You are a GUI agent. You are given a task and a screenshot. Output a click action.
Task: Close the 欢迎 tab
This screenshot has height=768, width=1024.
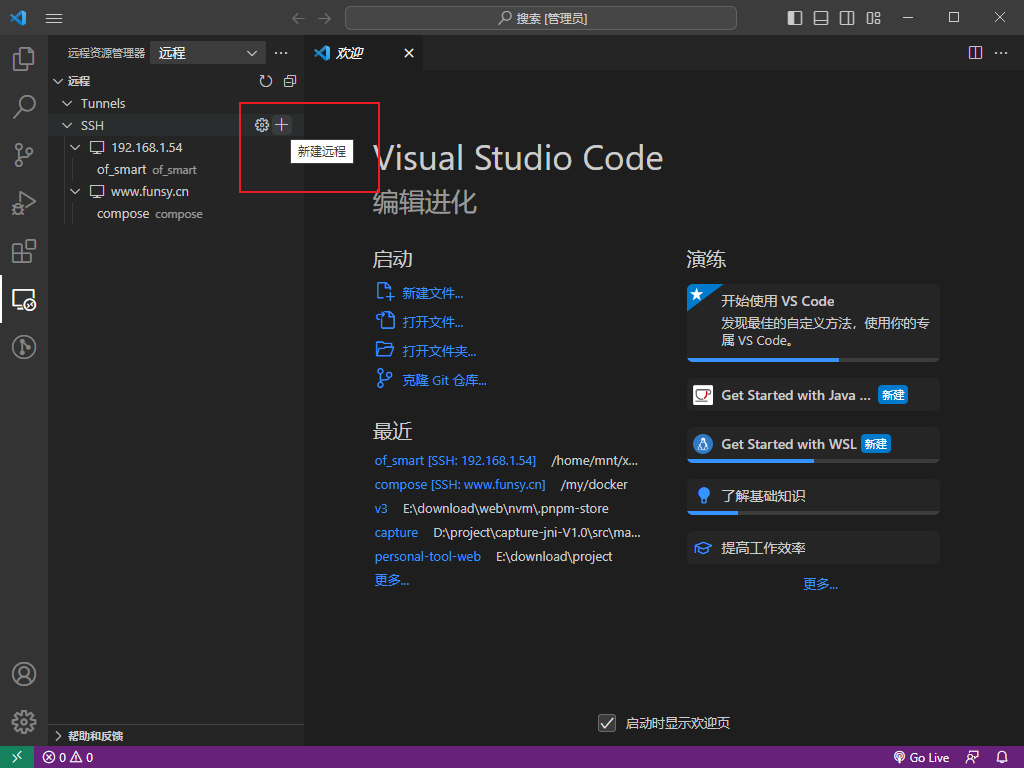pyautogui.click(x=409, y=53)
